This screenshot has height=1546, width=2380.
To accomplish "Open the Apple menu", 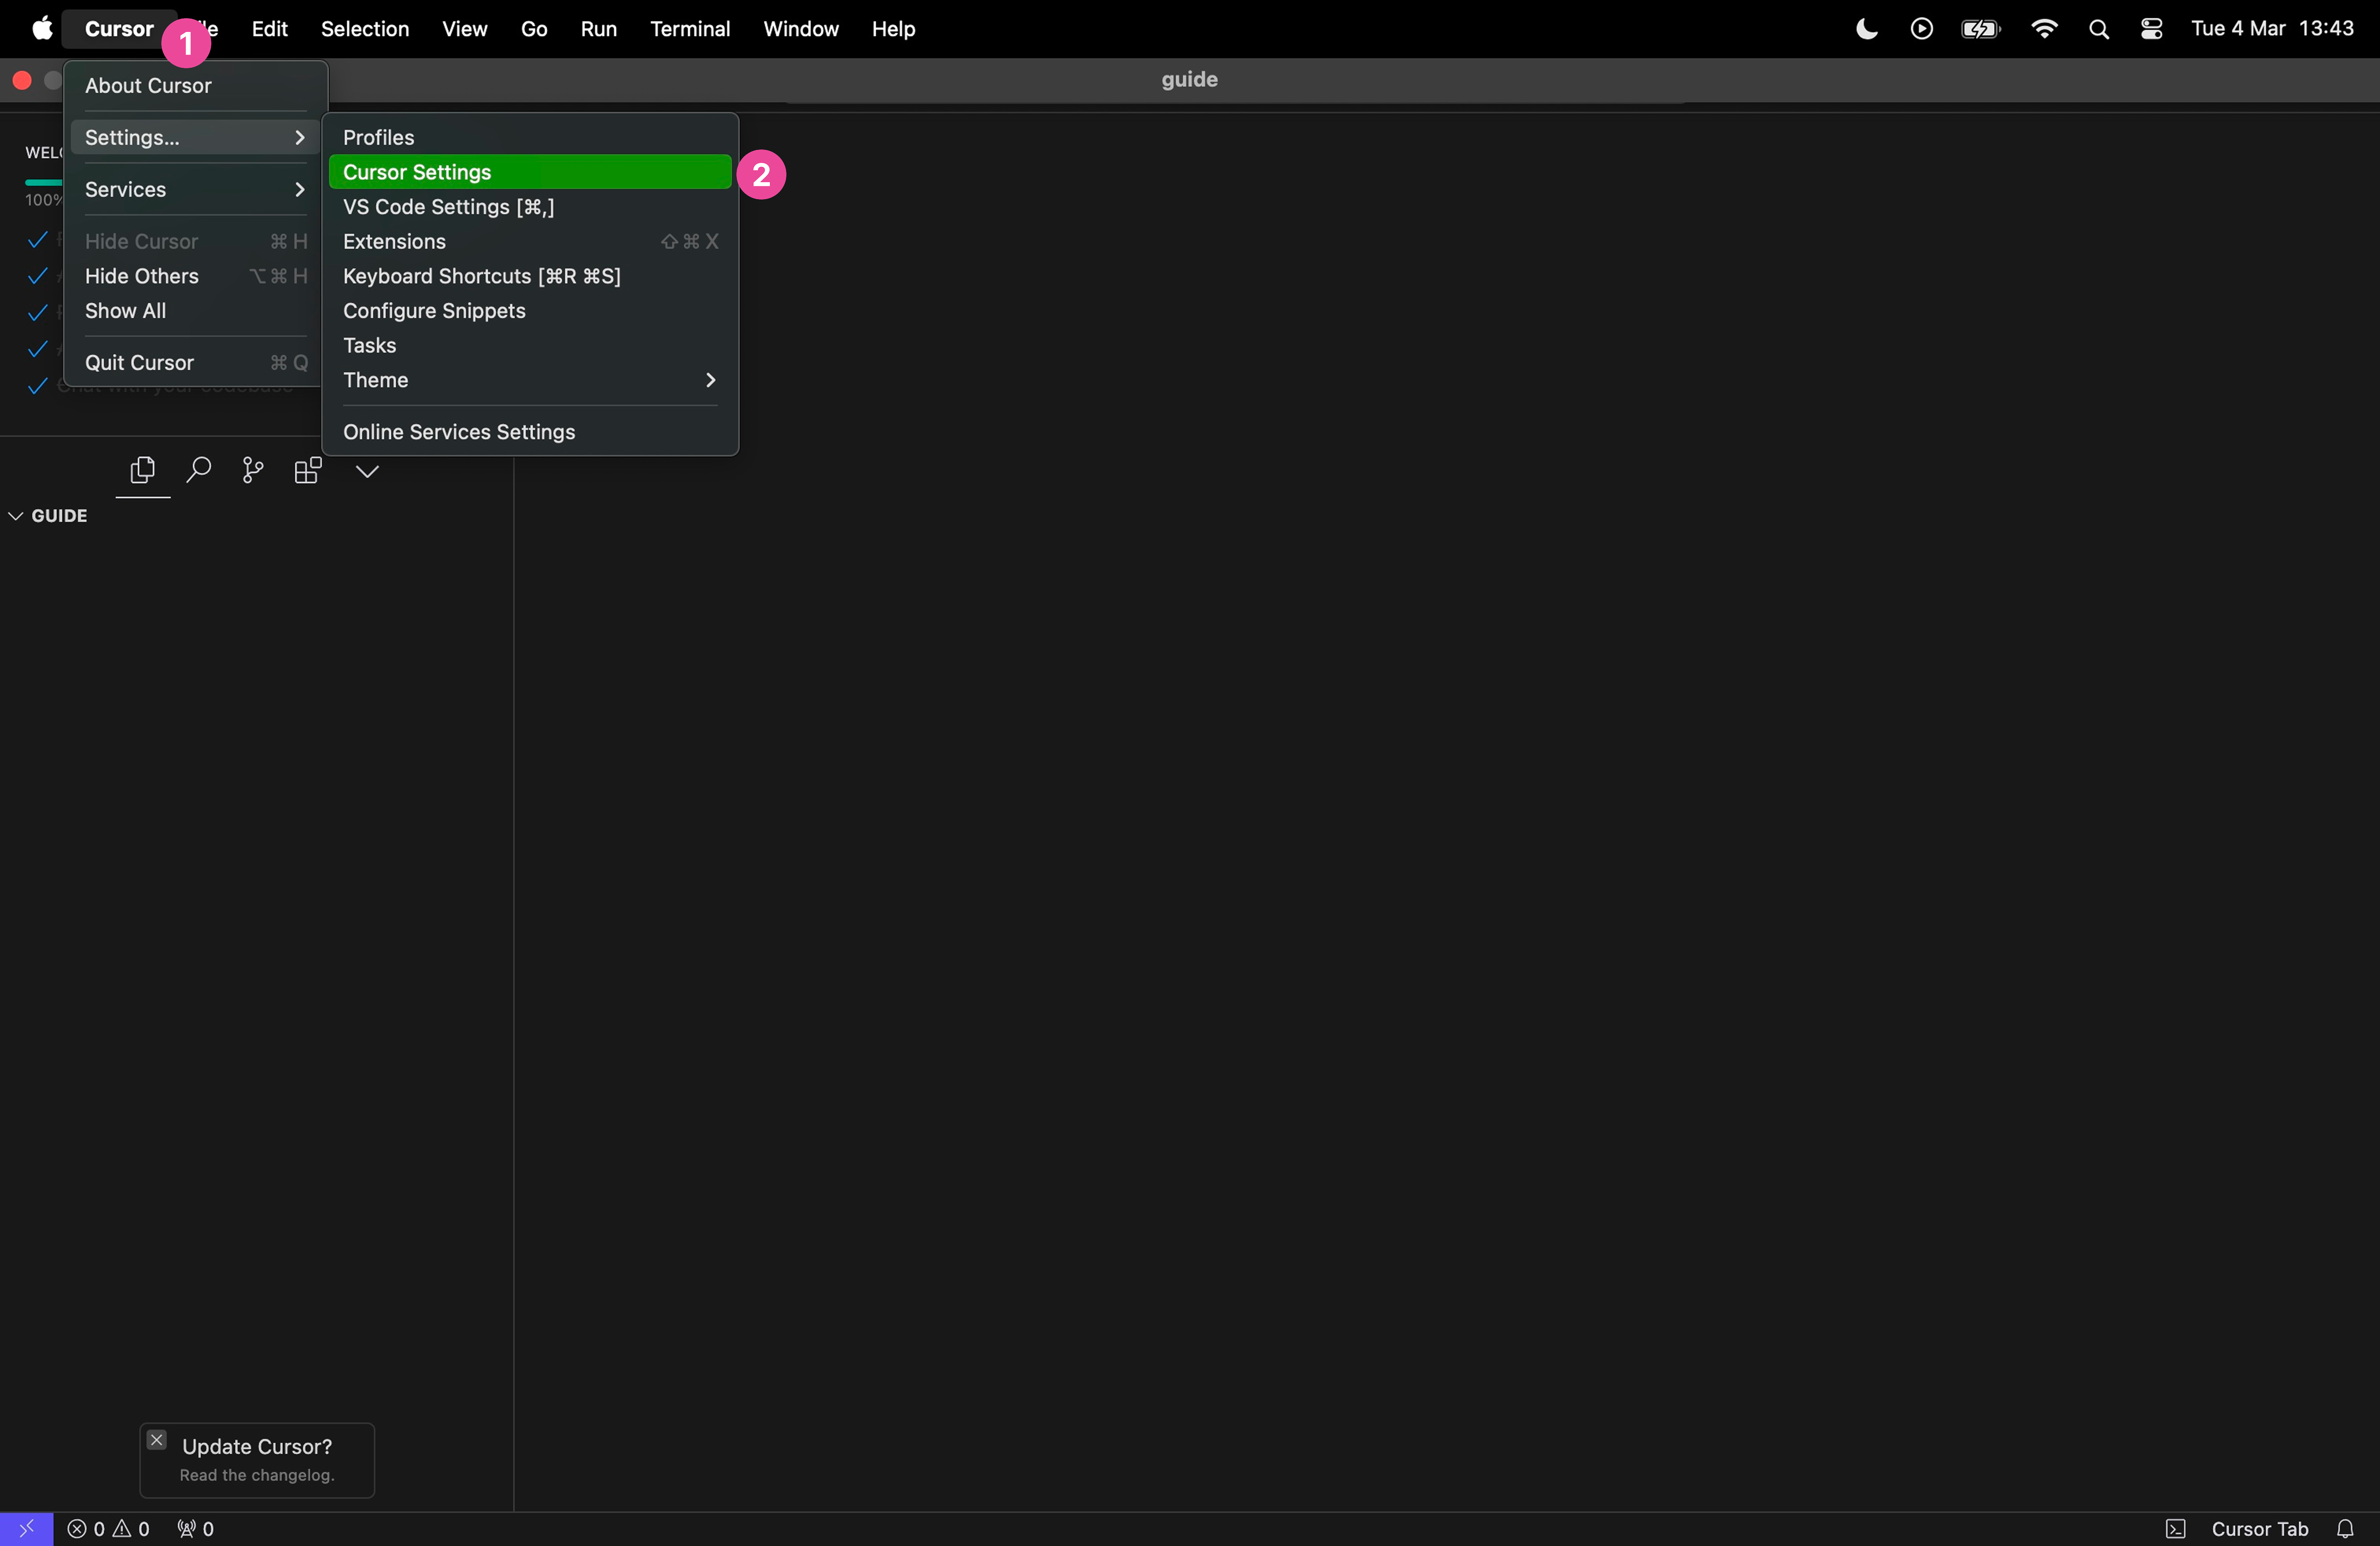I will click(42, 29).
